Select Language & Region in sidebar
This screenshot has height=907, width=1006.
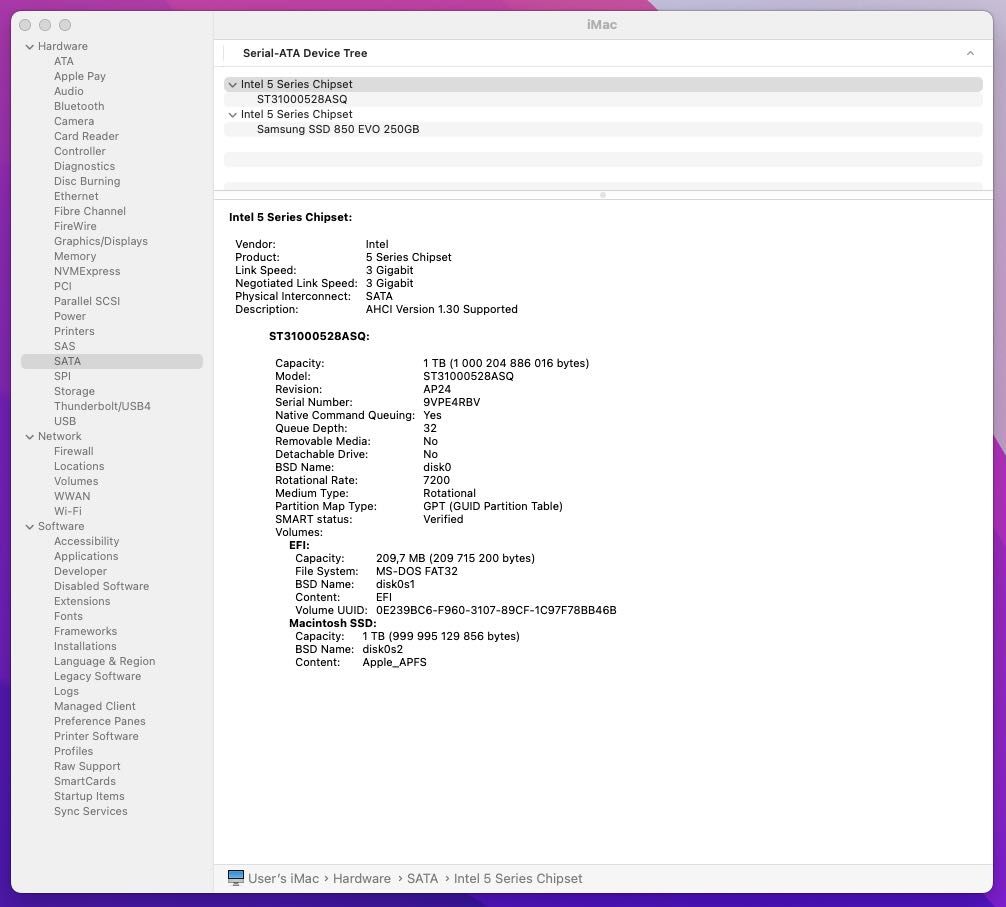coord(105,661)
